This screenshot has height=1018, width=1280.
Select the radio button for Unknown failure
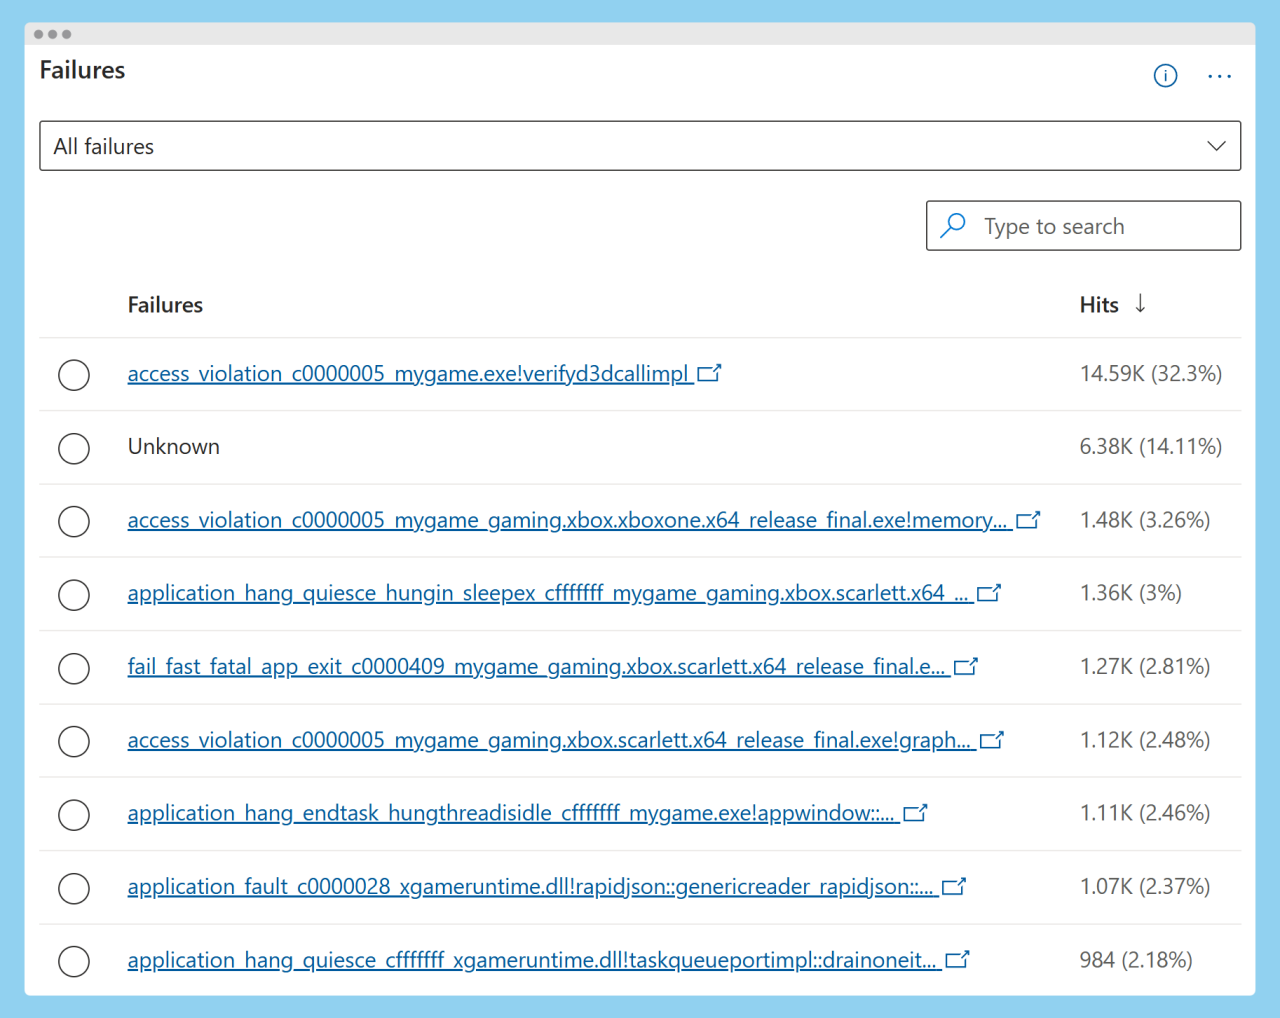tap(74, 448)
